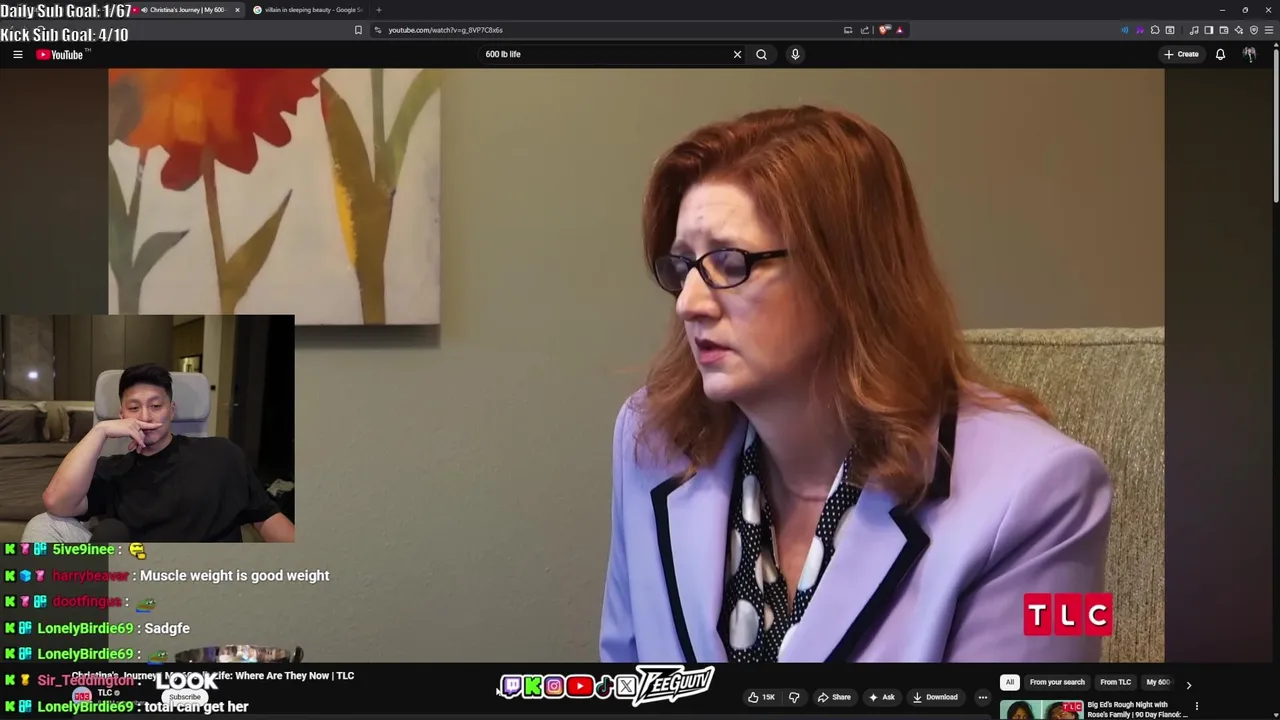The image size is (1280, 720).
Task: Open the YouTube account avatar menu
Action: 1249,54
